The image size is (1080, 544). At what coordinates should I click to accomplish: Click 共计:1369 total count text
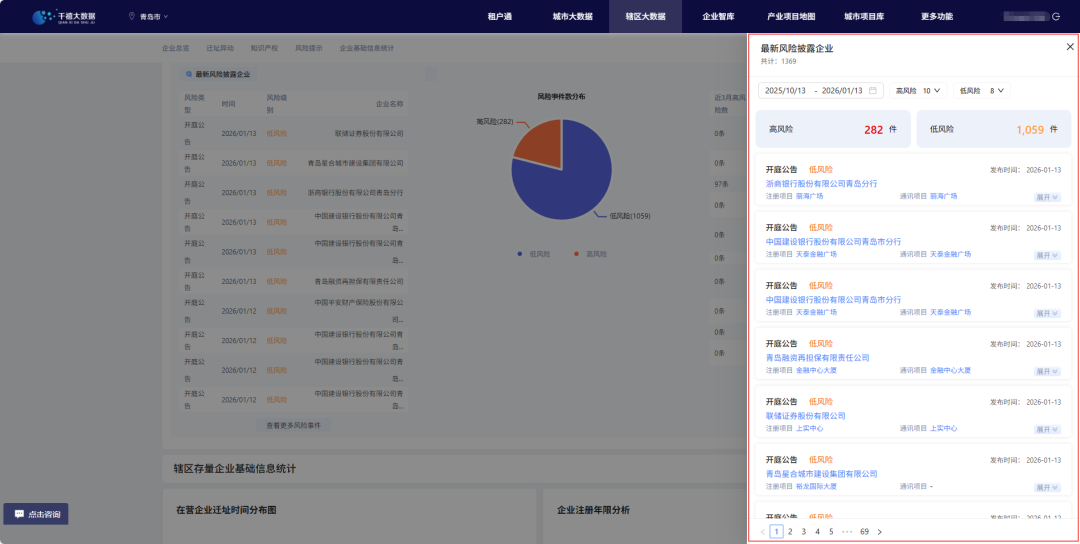(x=778, y=61)
